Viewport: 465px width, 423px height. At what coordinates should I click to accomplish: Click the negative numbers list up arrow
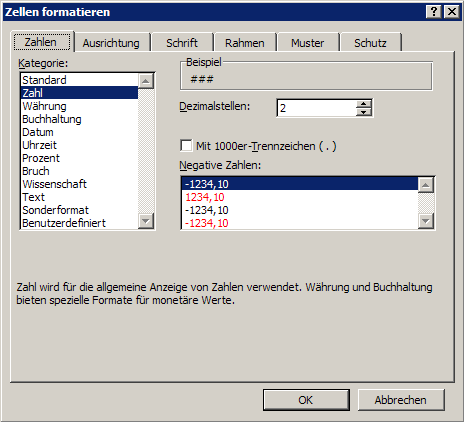[426, 185]
